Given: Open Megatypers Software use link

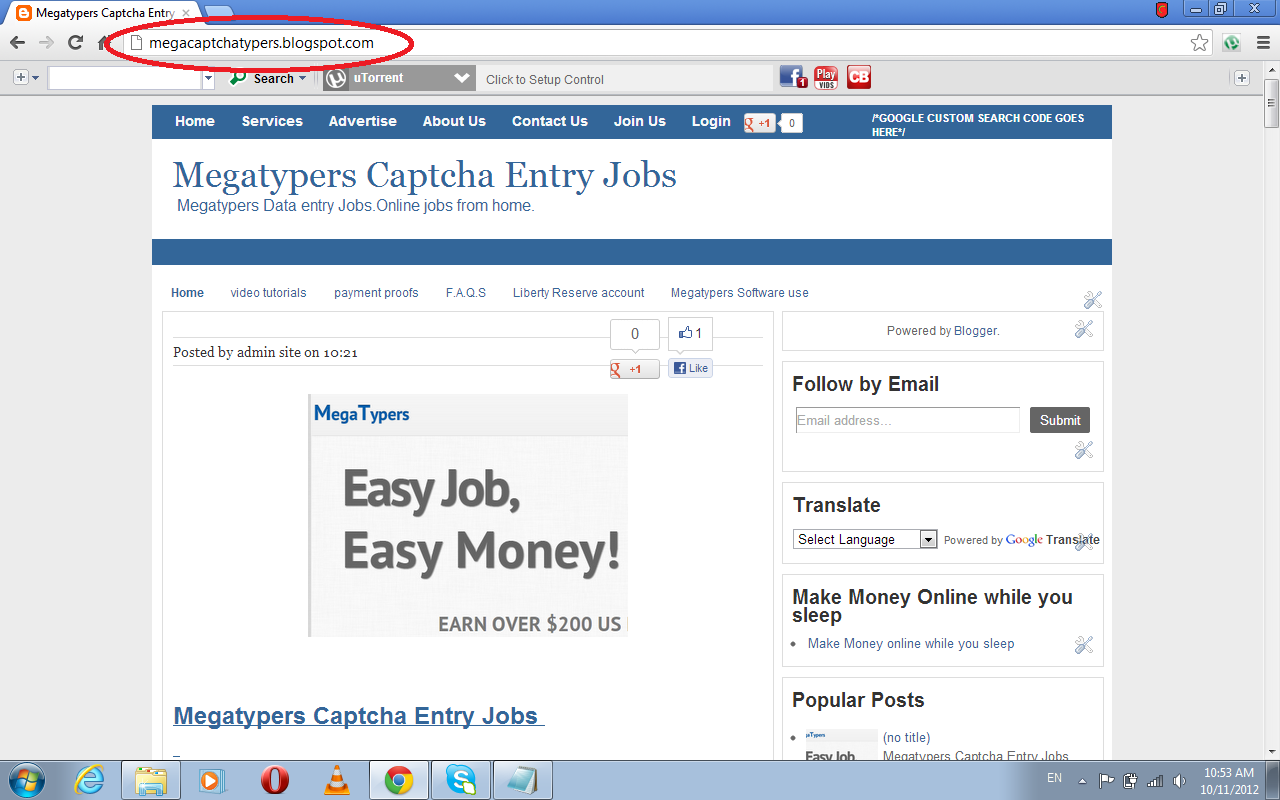Looking at the screenshot, I should click(x=740, y=293).
